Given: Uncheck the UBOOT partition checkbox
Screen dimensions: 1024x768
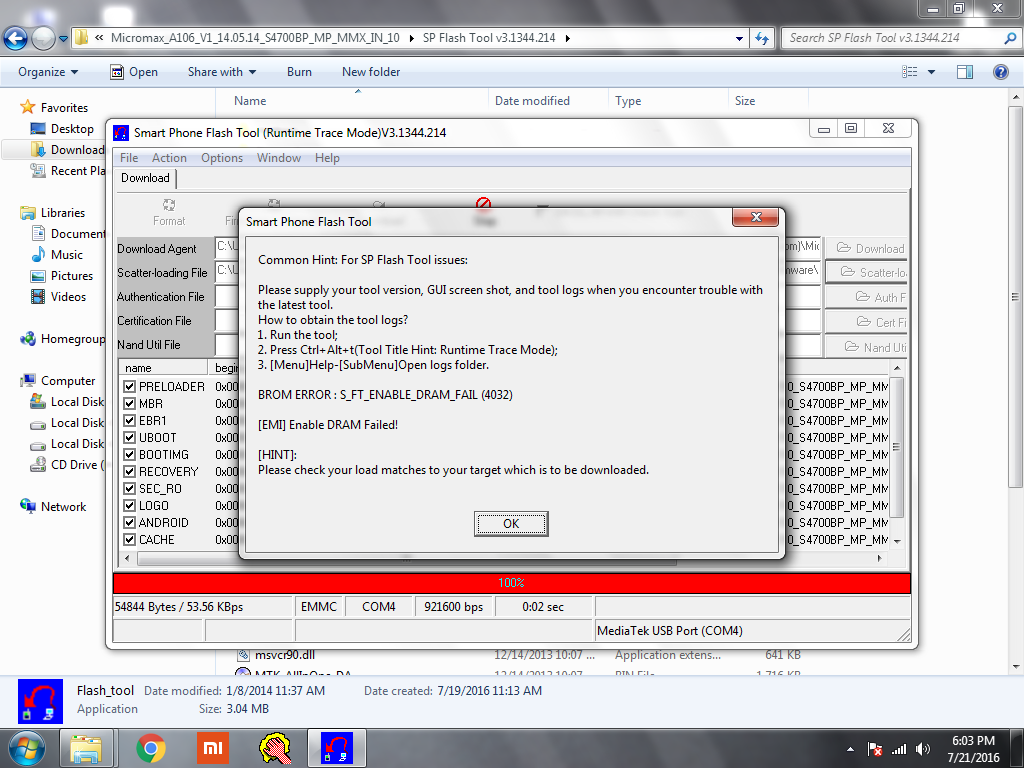Looking at the screenshot, I should click(129, 438).
